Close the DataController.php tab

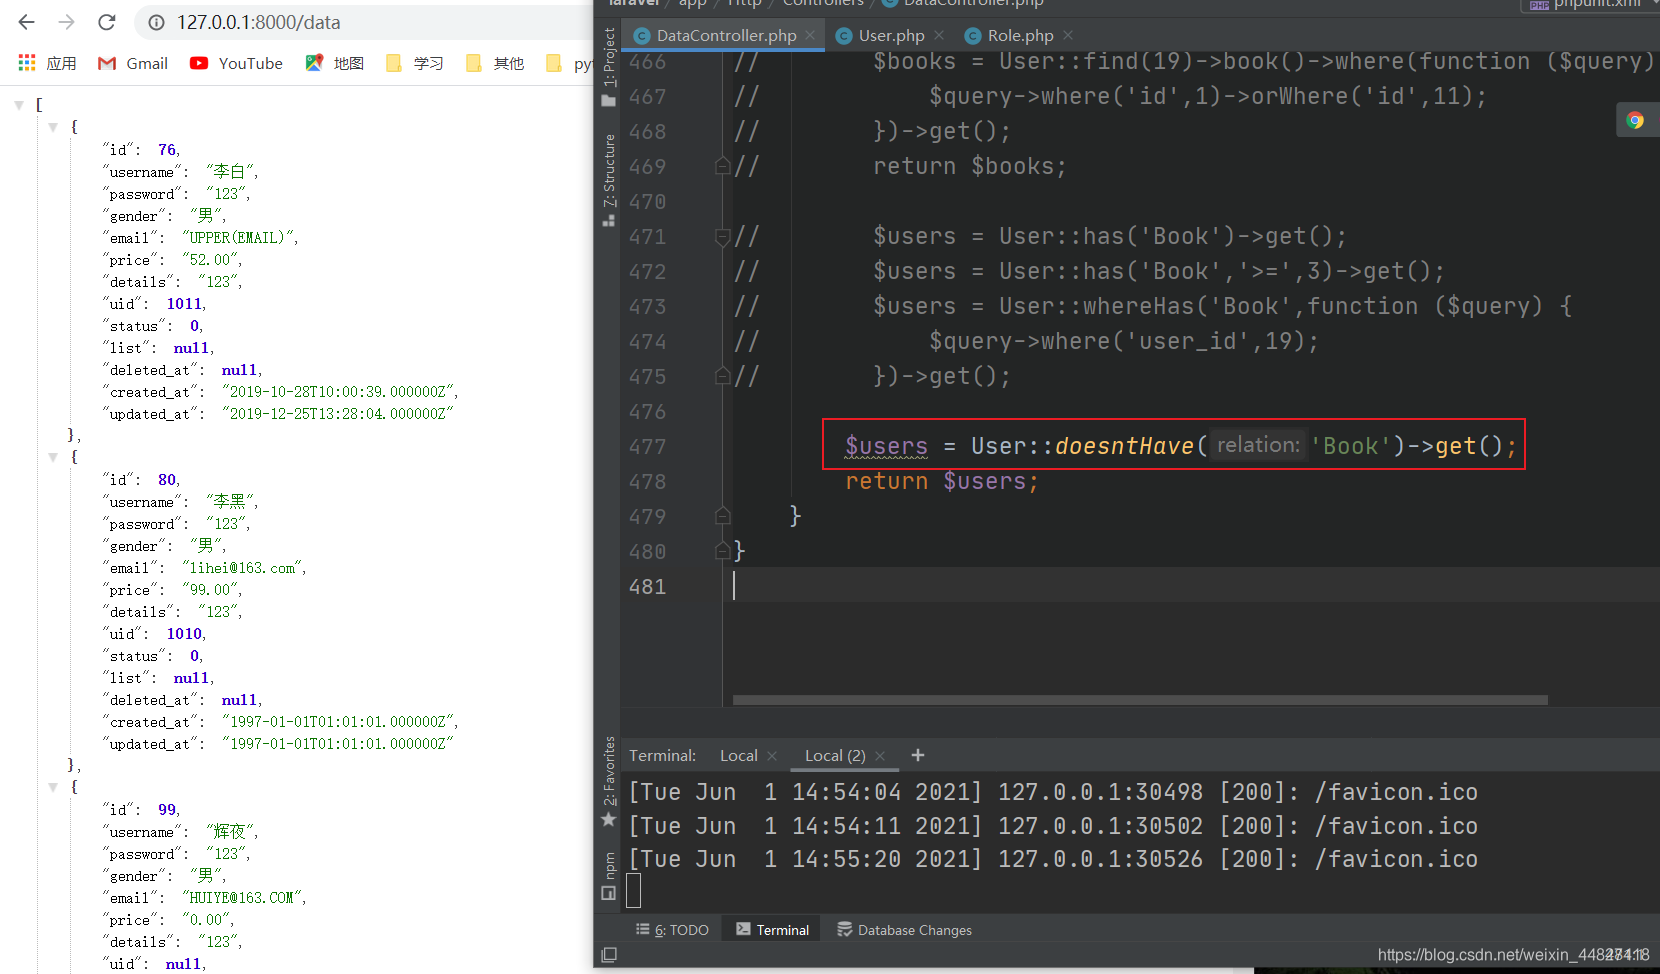810,35
